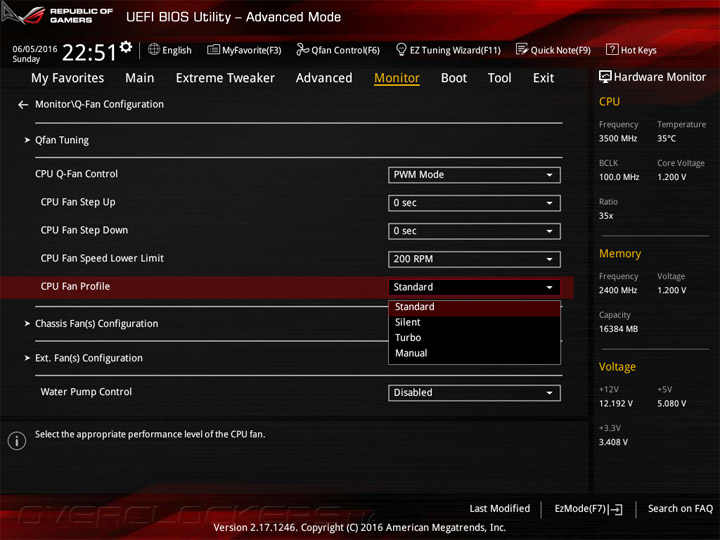Screen dimensions: 720x540
Task: Click the 12.192 V voltage reading
Action: (x=616, y=404)
